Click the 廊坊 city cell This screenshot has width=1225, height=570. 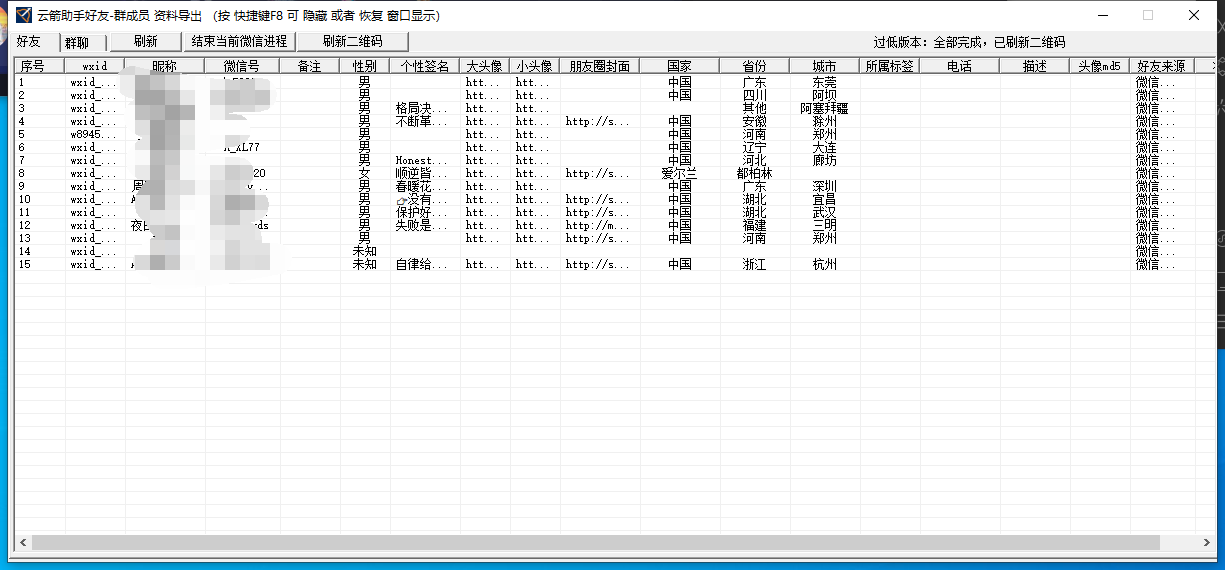tap(824, 160)
